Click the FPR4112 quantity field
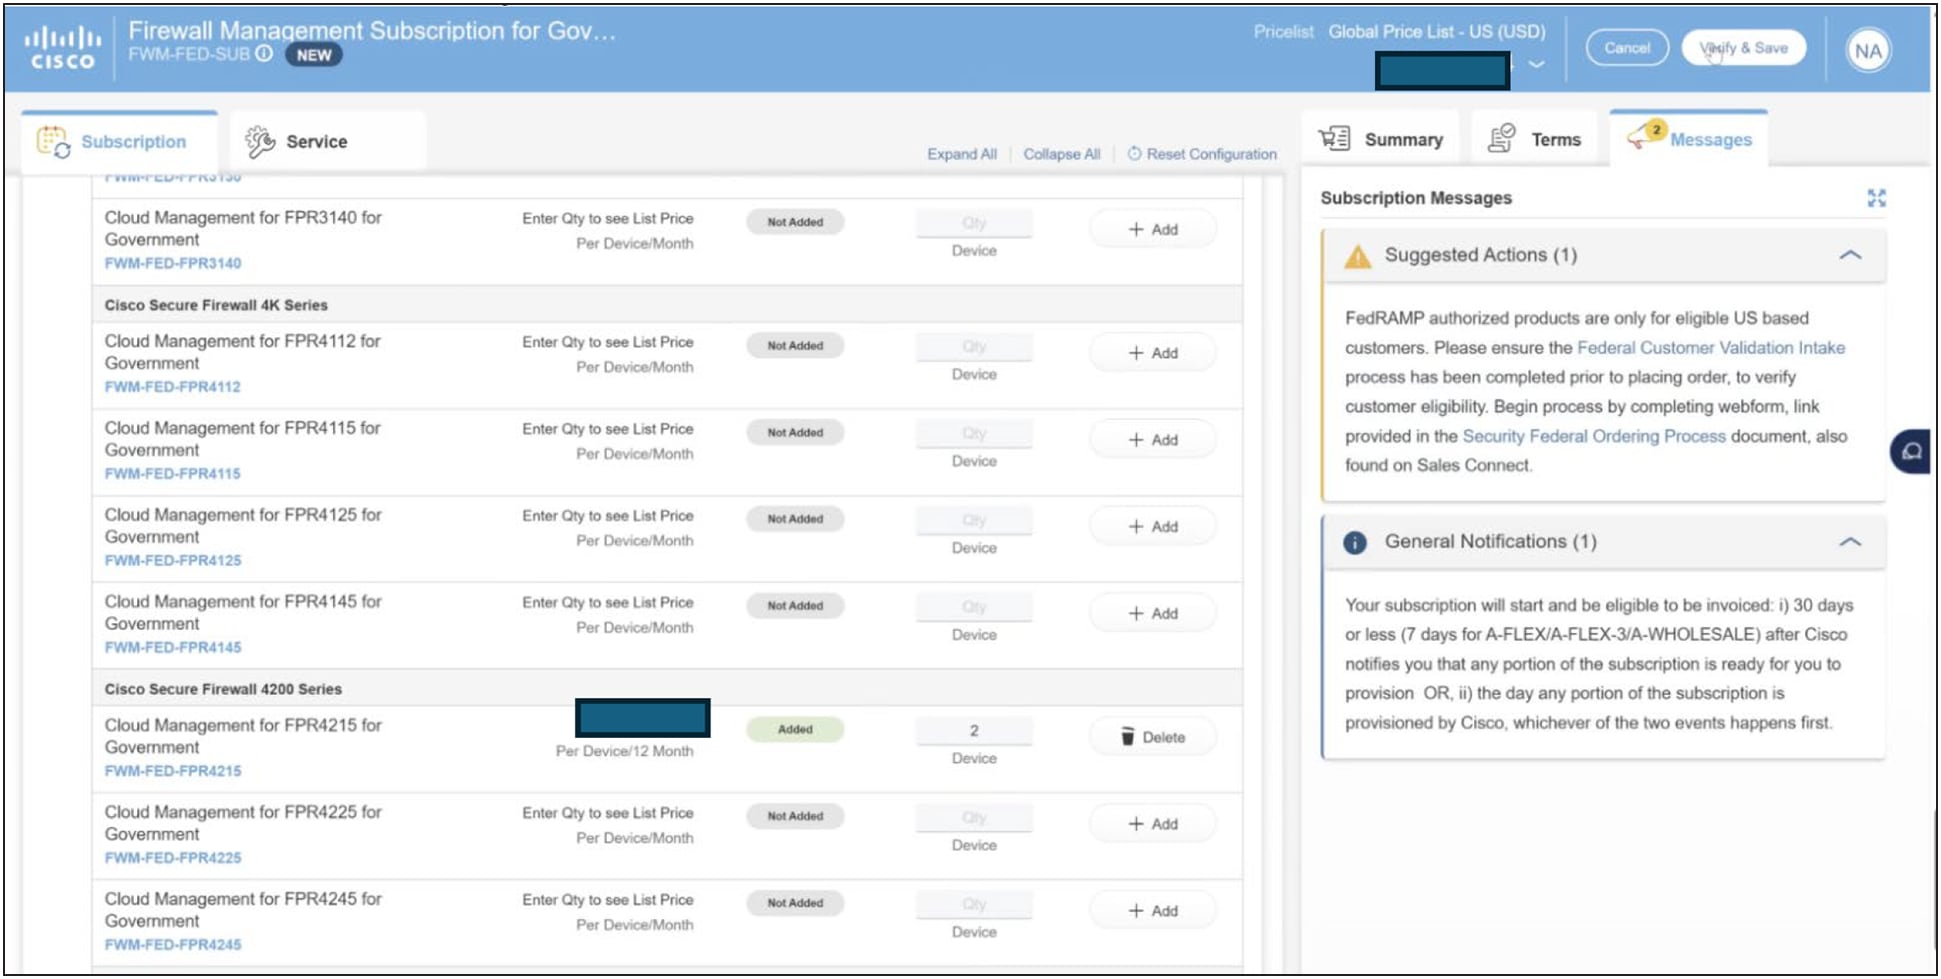This screenshot has height=979, width=1941. click(x=974, y=347)
